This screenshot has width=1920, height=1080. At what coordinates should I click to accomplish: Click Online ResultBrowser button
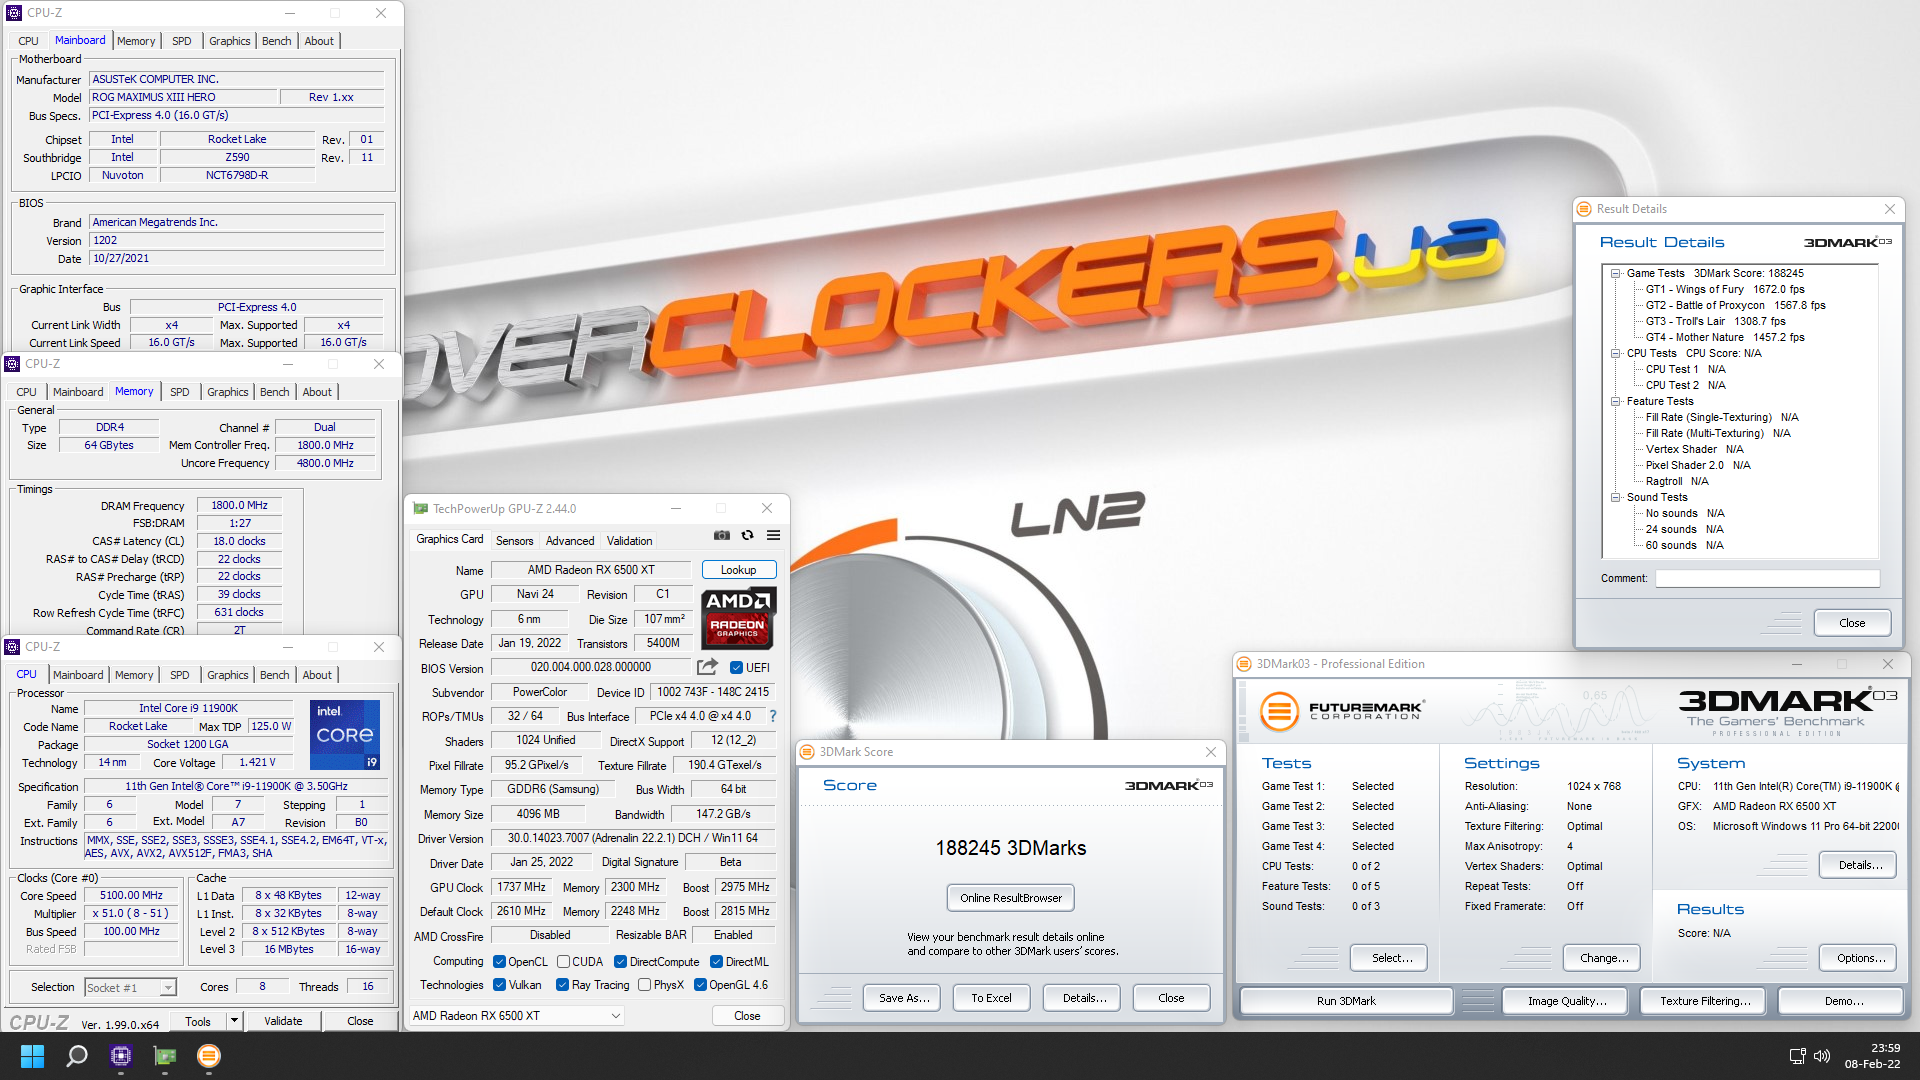click(1011, 898)
